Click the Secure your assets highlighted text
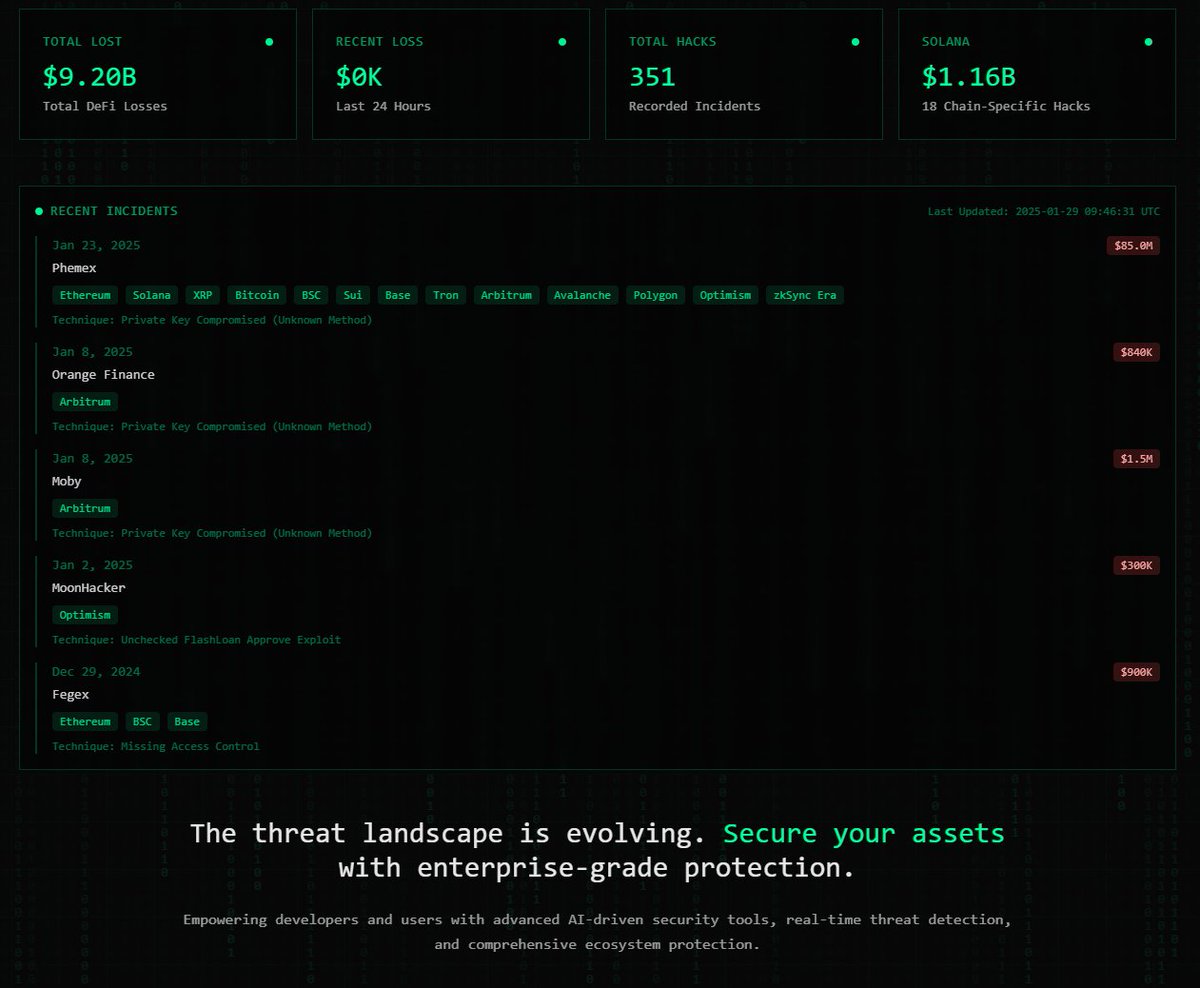 [x=864, y=833]
